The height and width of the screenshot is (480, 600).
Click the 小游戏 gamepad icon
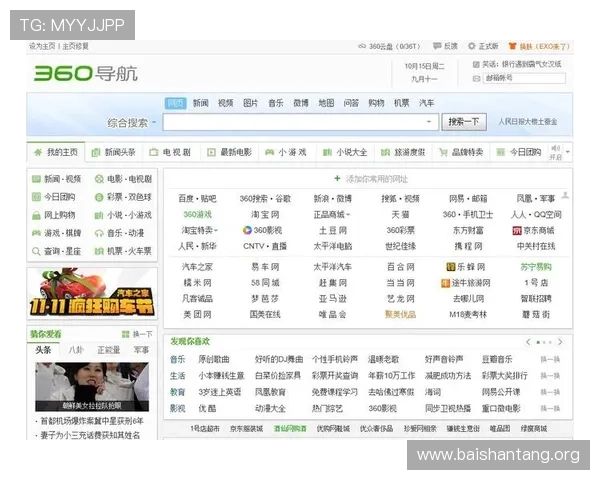pyautogui.click(x=269, y=152)
